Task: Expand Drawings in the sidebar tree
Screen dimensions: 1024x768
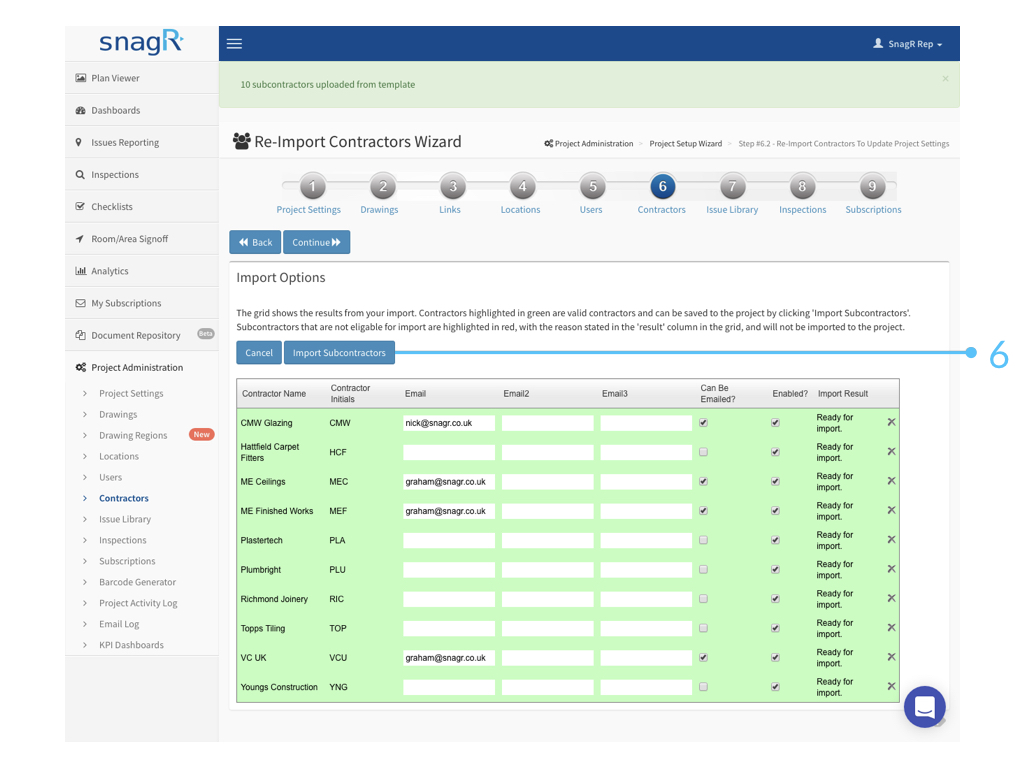Action: pyautogui.click(x=85, y=414)
